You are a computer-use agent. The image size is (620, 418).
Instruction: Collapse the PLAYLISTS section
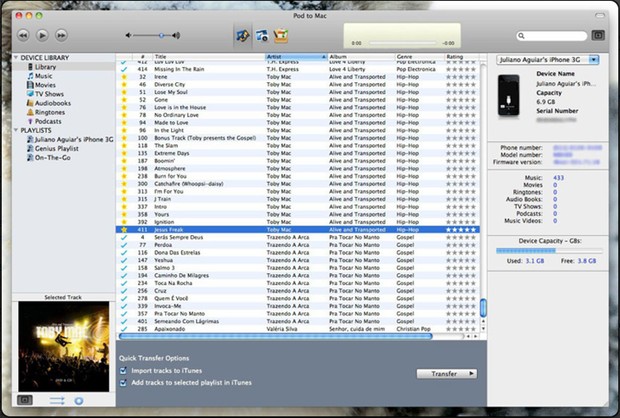click(x=16, y=130)
